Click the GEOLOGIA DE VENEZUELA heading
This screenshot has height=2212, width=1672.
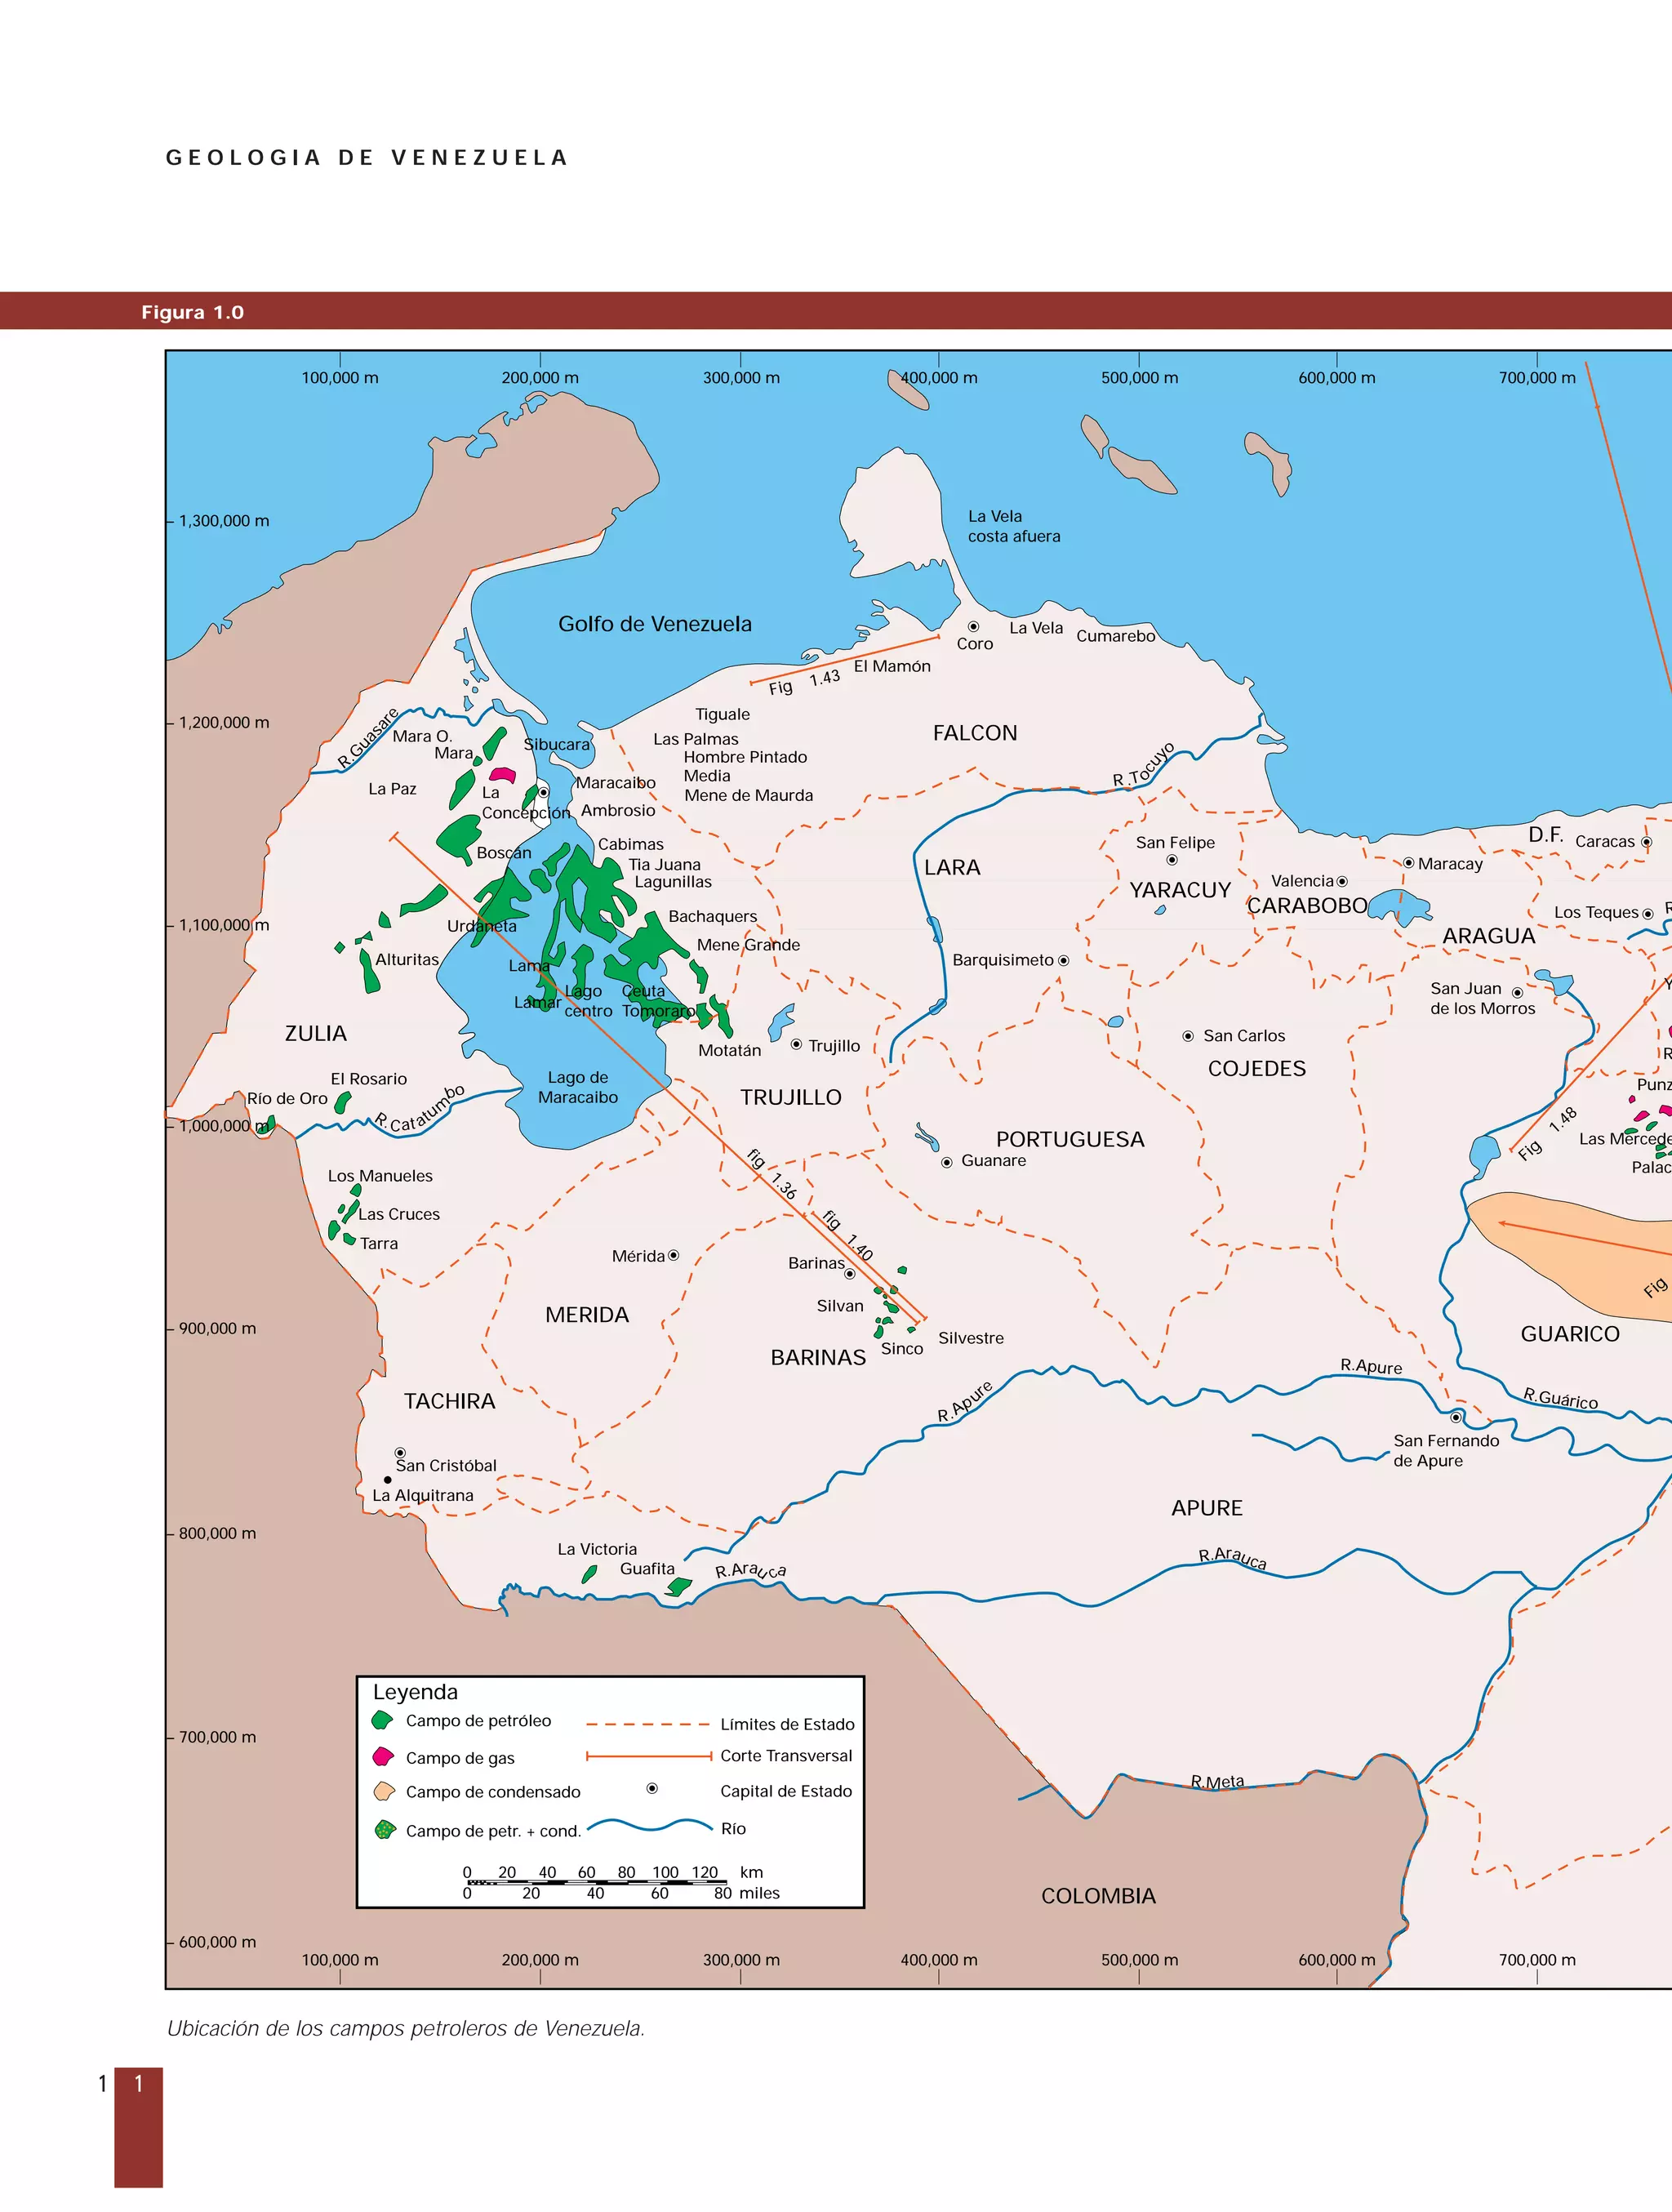click(367, 158)
